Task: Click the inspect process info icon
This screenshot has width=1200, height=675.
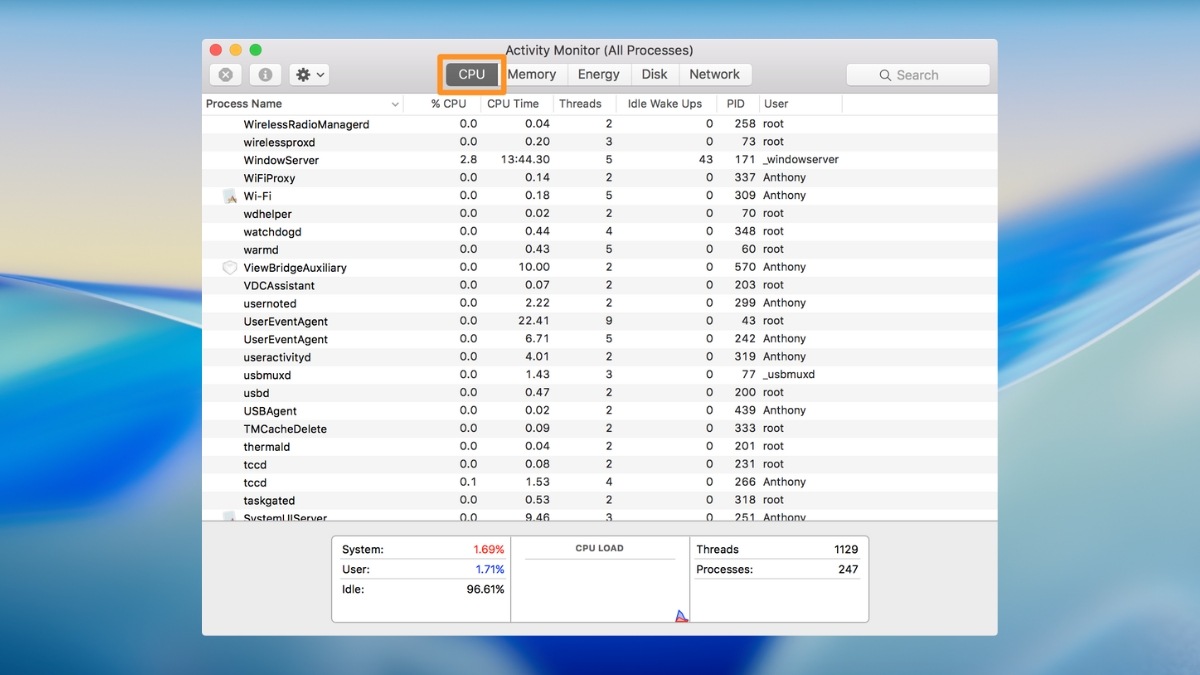Action: (265, 75)
